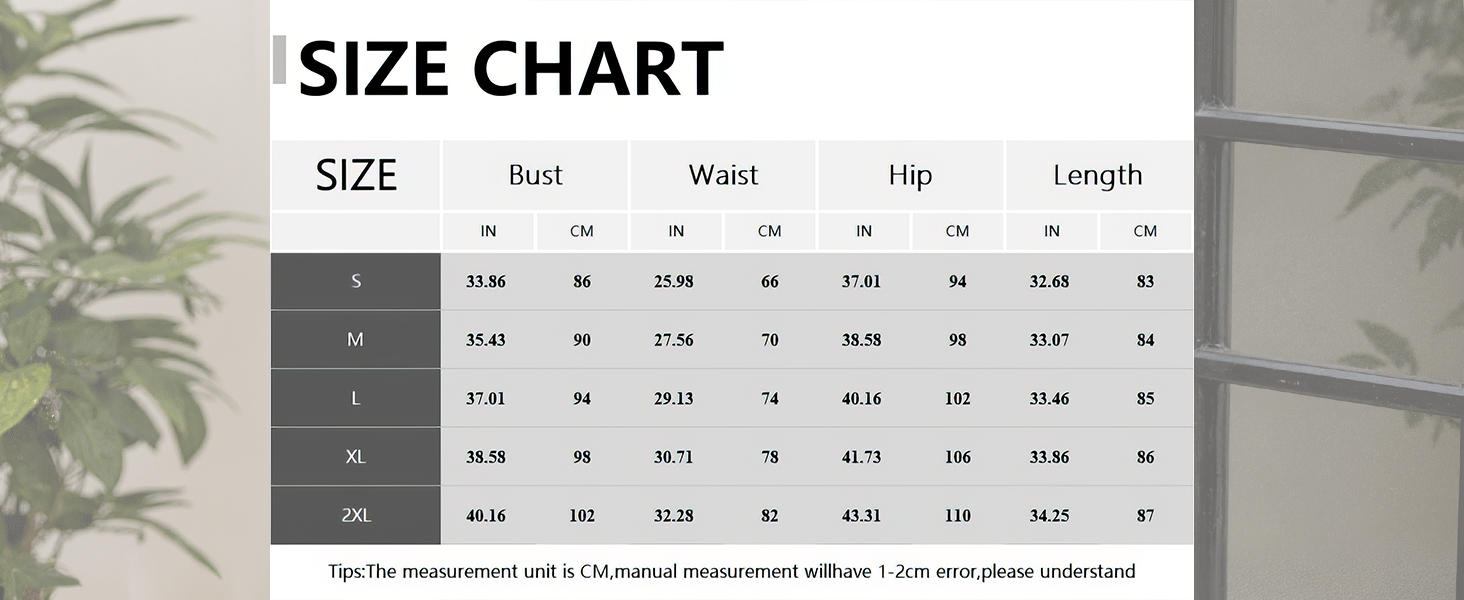Screen dimensions: 1464x600
Task: Select the S size row label
Action: point(356,281)
